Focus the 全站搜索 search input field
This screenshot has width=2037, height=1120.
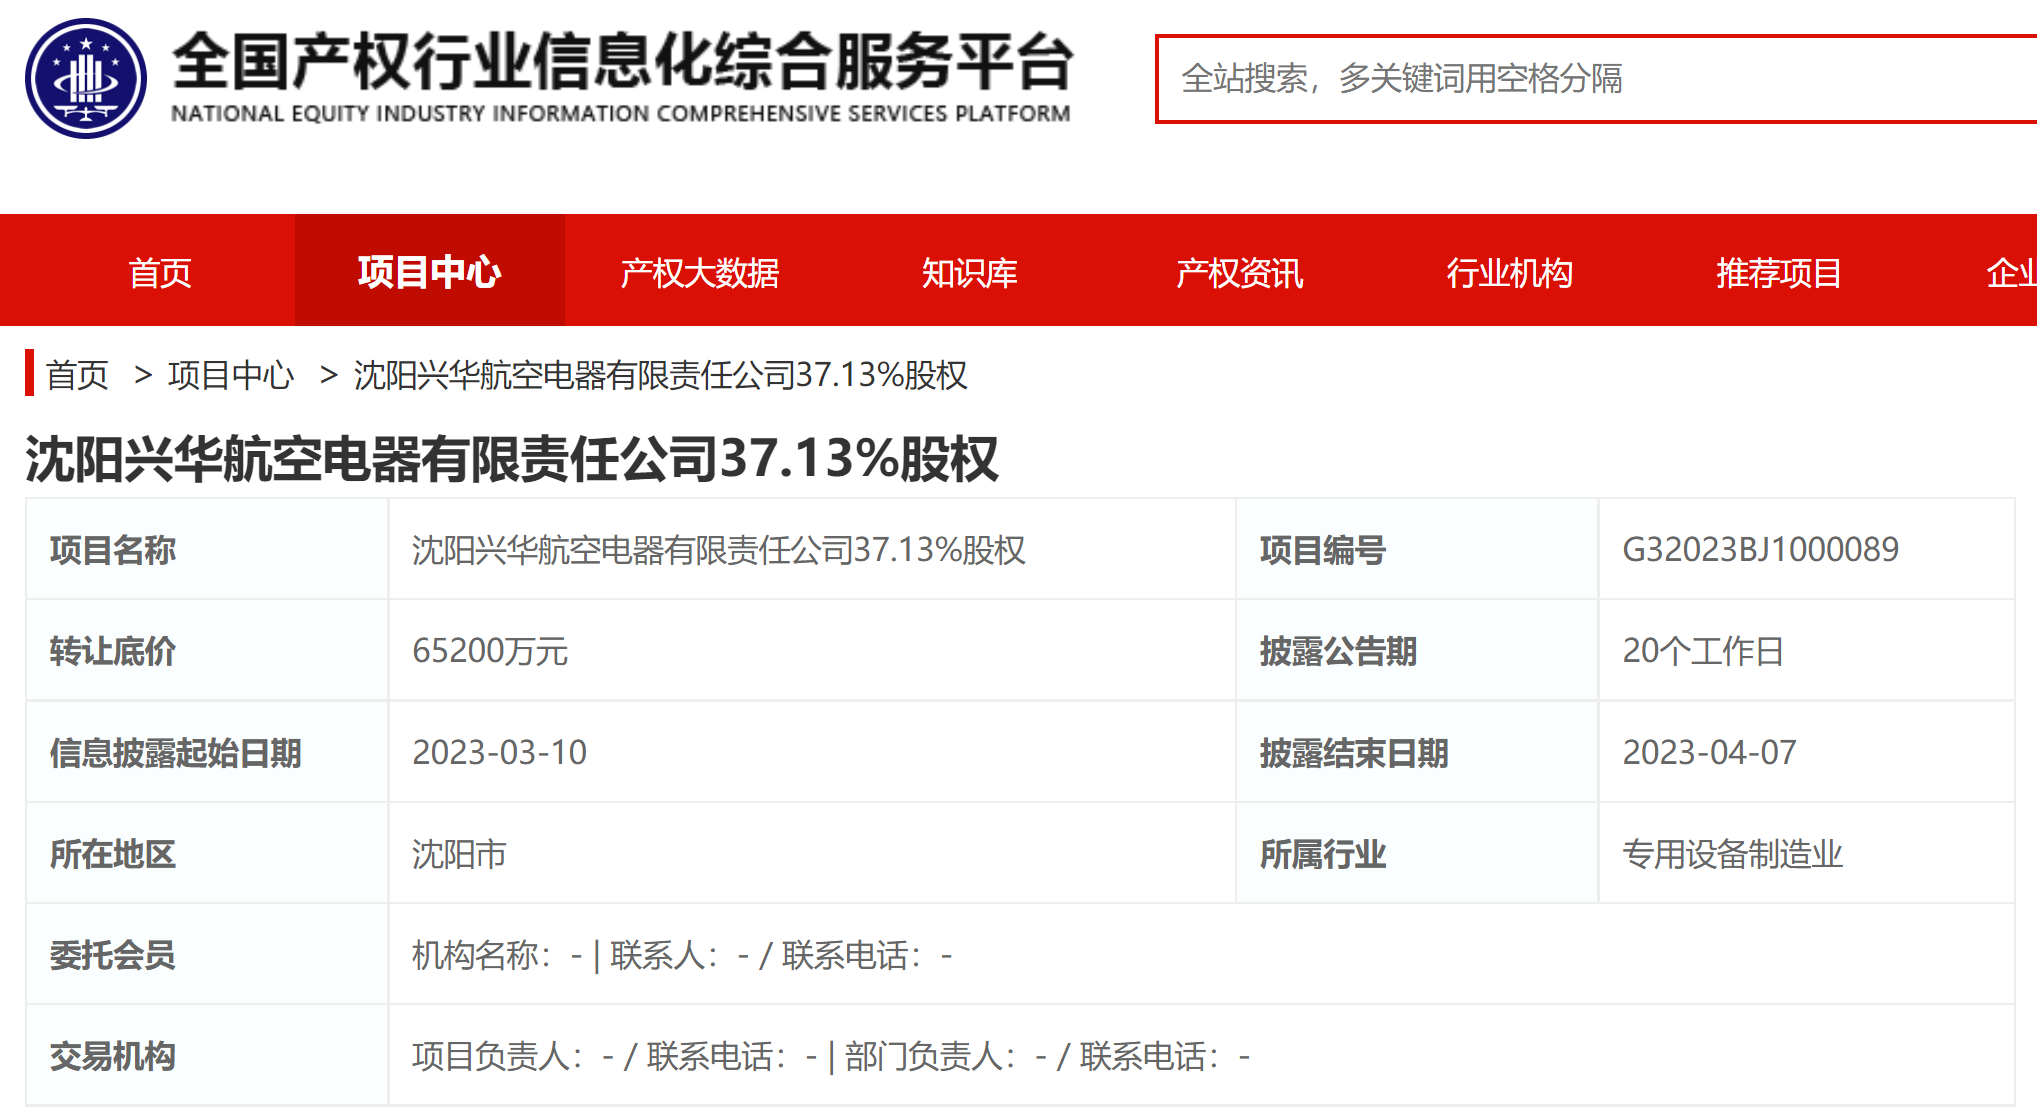[x=1596, y=79]
